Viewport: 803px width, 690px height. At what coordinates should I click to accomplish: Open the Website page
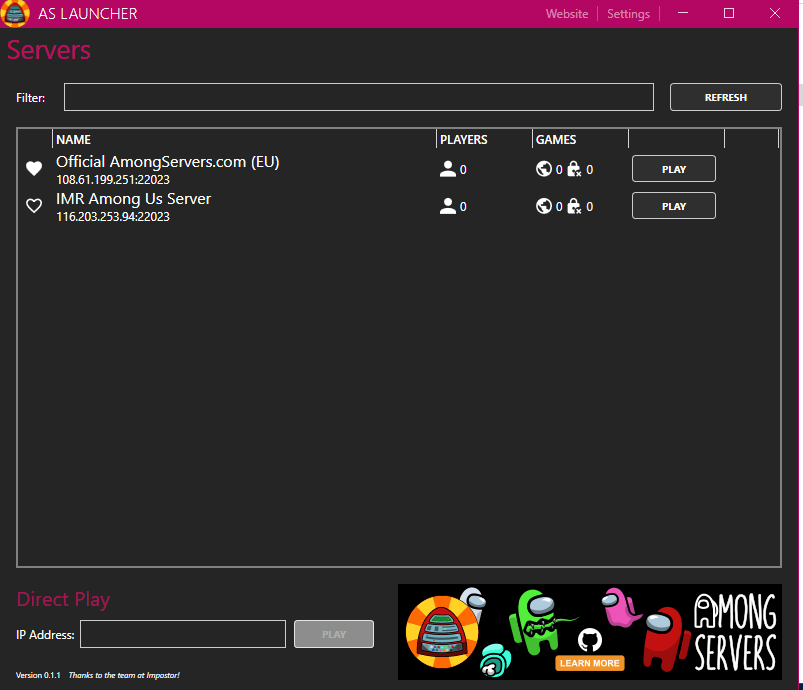point(567,13)
